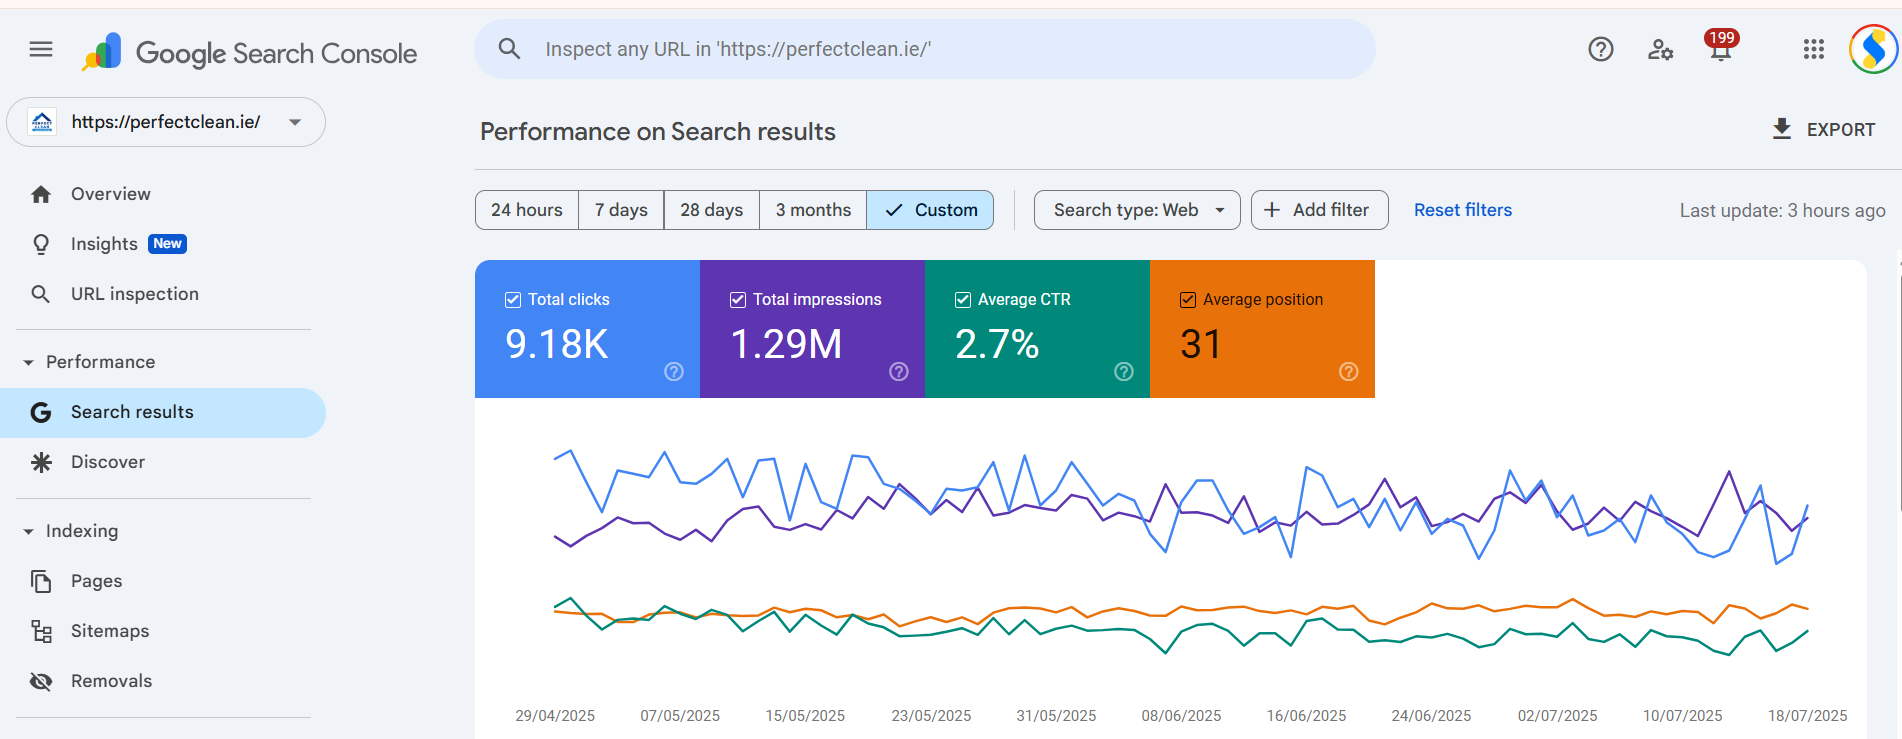This screenshot has width=1902, height=739.
Task: Collapse the Performance section in sidebar
Action: click(28, 362)
